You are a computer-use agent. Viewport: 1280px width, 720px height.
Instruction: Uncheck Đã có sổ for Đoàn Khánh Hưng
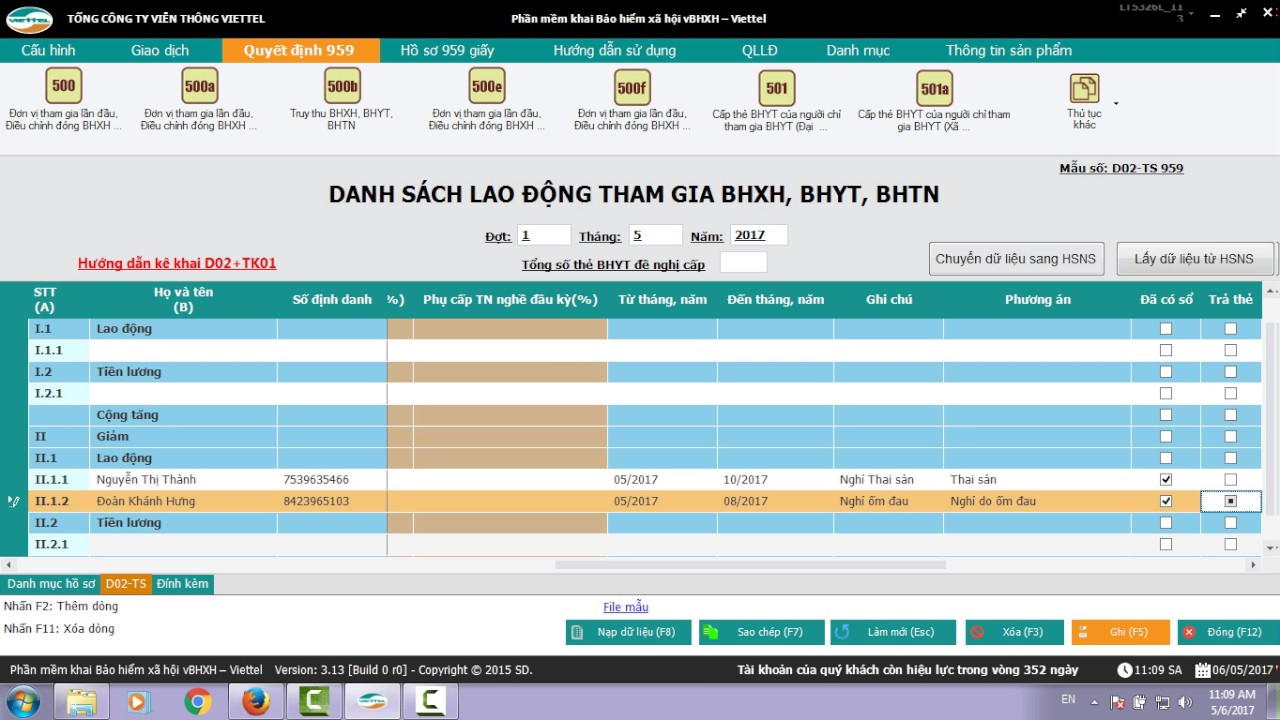[1165, 501]
